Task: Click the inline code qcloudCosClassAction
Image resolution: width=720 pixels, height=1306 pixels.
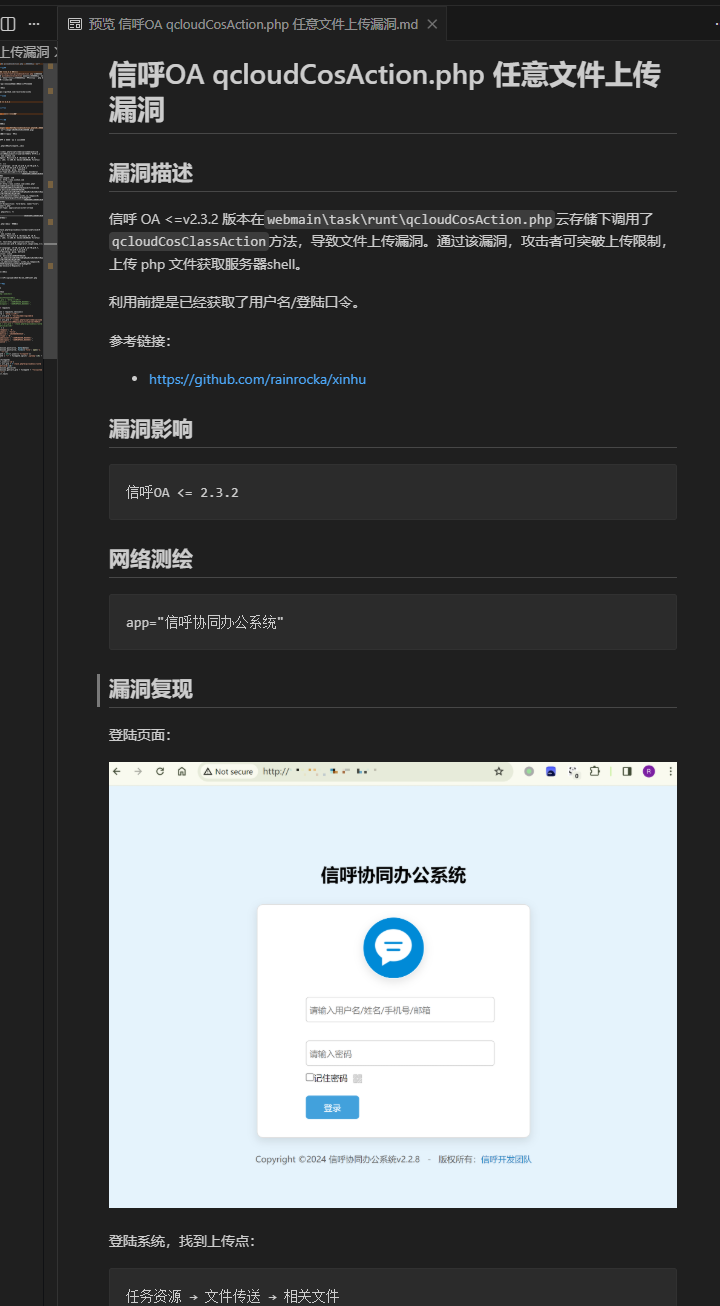Action: 189,241
